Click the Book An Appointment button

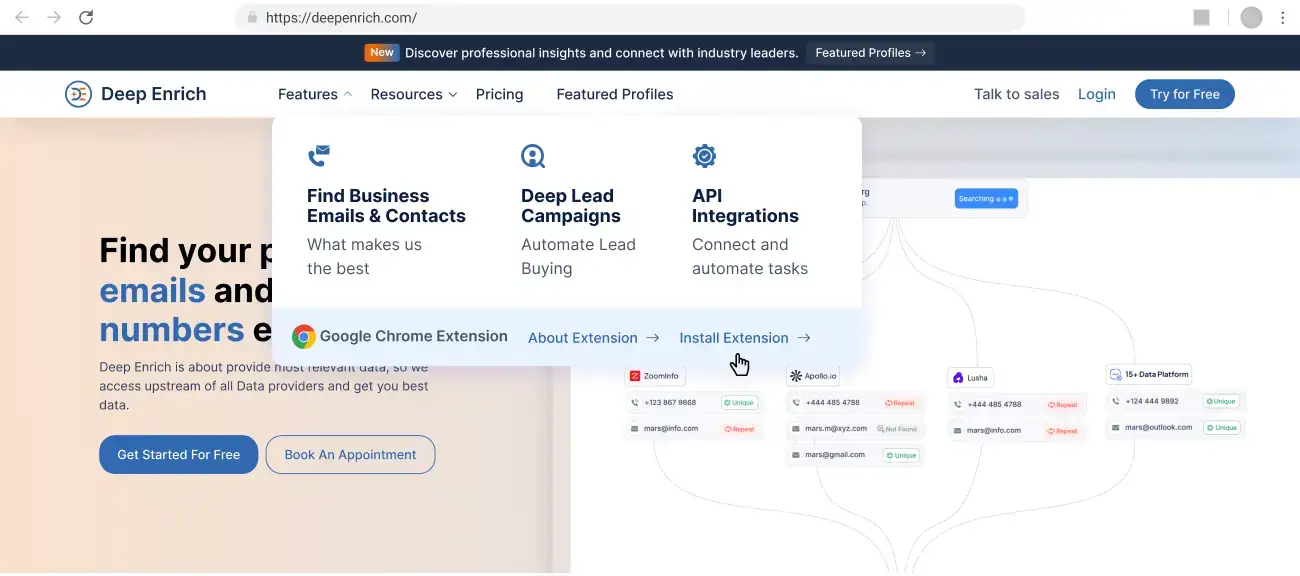point(350,454)
